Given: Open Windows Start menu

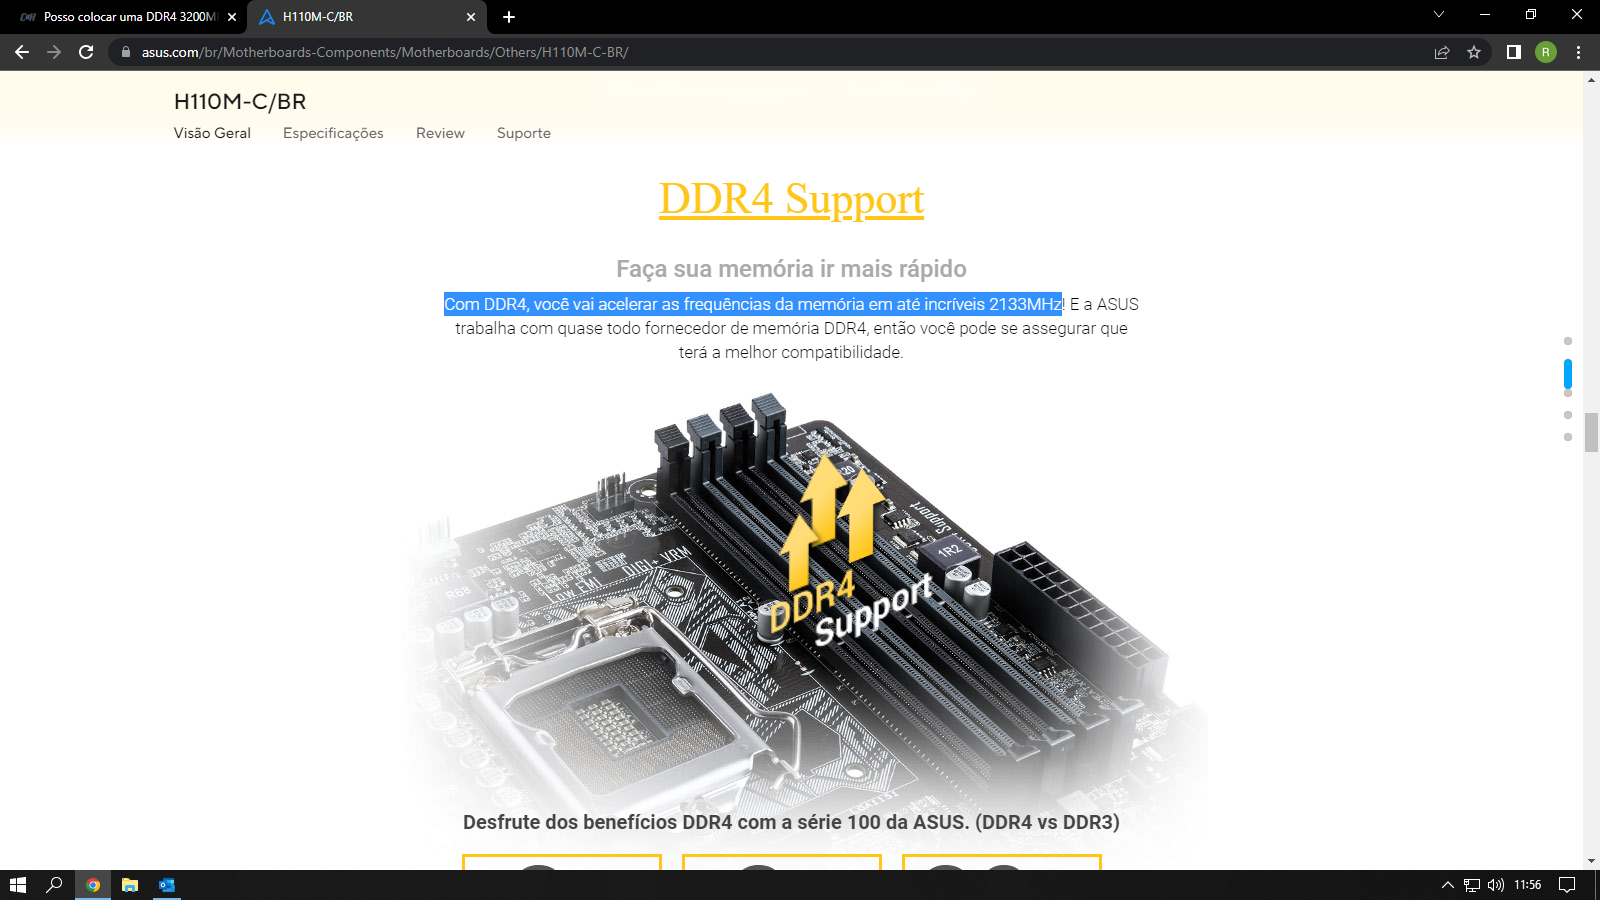Looking at the screenshot, I should [18, 885].
